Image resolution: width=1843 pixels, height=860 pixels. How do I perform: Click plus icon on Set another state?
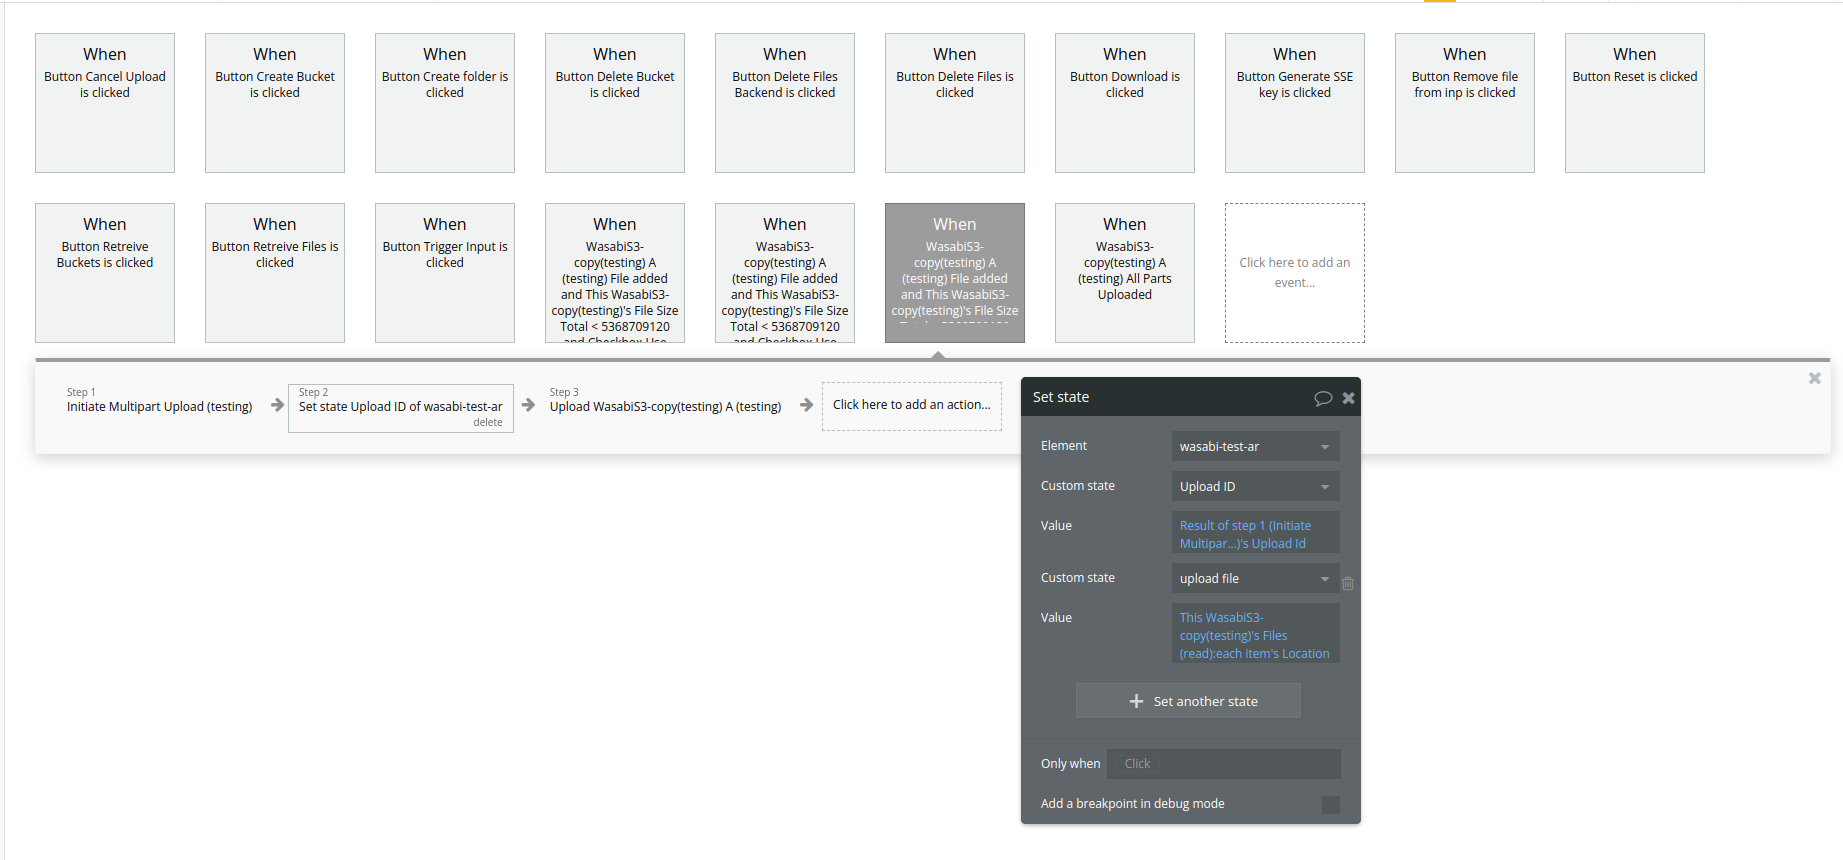click(x=1136, y=701)
